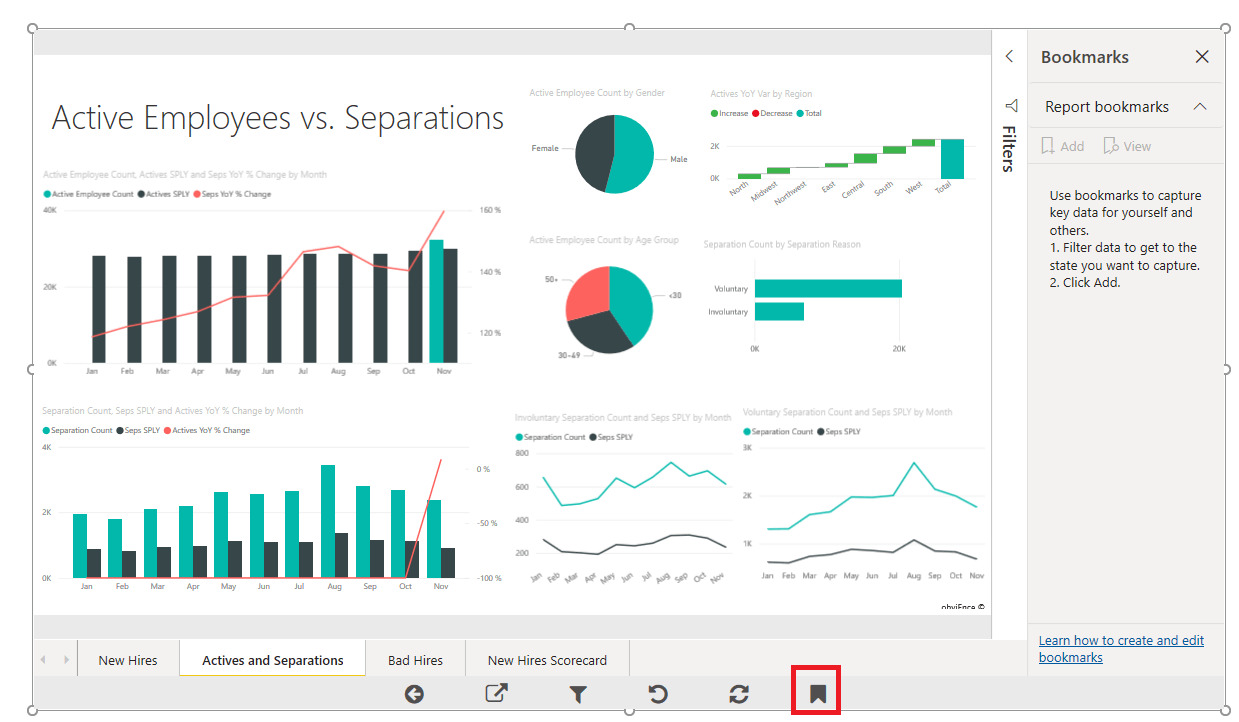The height and width of the screenshot is (722, 1239).
Task: Click the Add bookmark icon in Bookmarks pane
Action: pos(1062,145)
